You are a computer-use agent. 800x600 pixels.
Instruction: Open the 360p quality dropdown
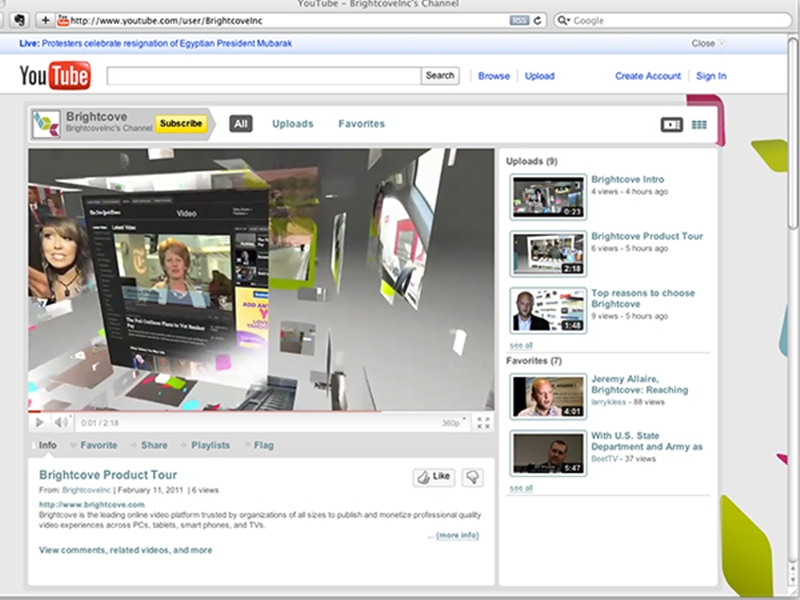coord(454,422)
